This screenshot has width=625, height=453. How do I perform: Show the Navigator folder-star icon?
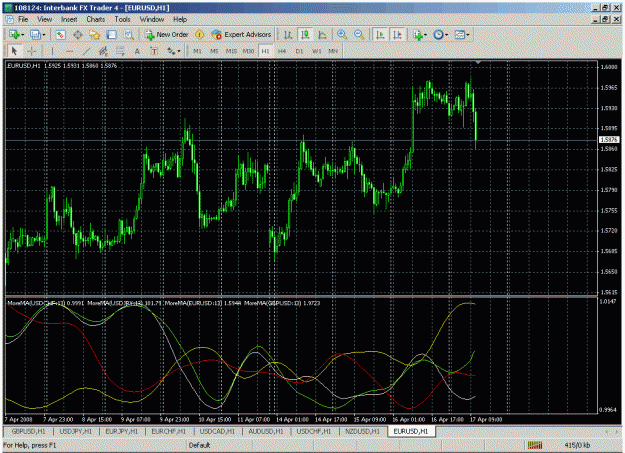pos(94,35)
